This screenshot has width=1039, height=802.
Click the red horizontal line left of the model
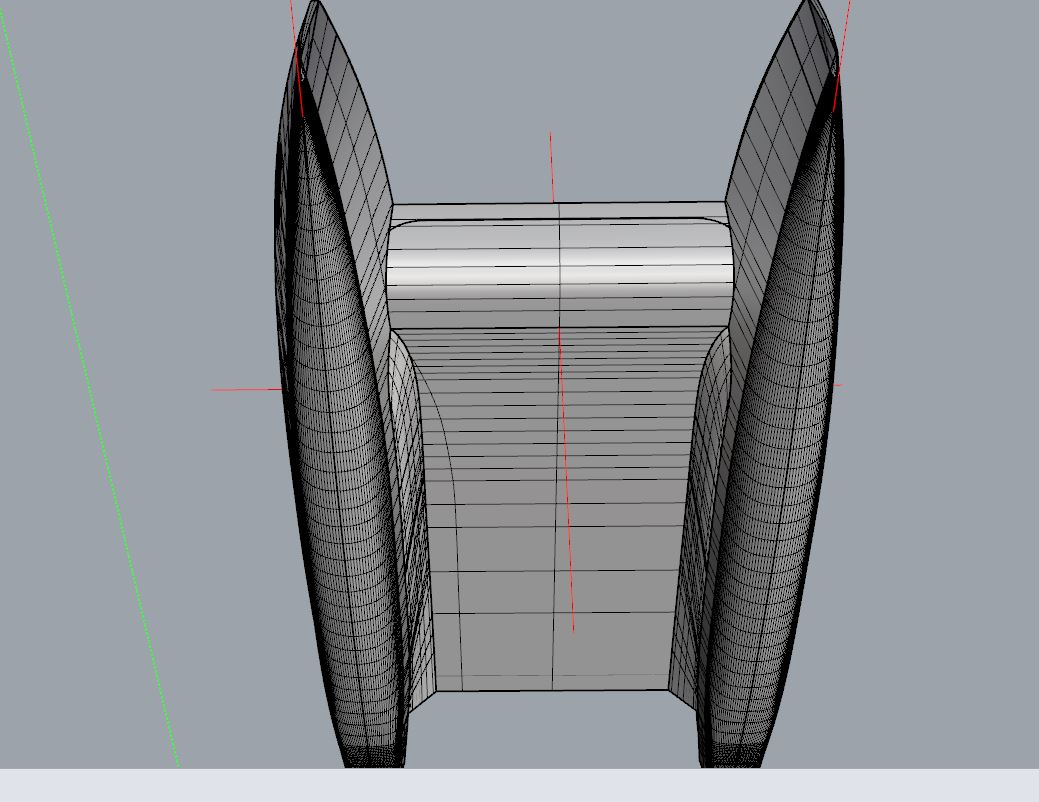point(245,389)
